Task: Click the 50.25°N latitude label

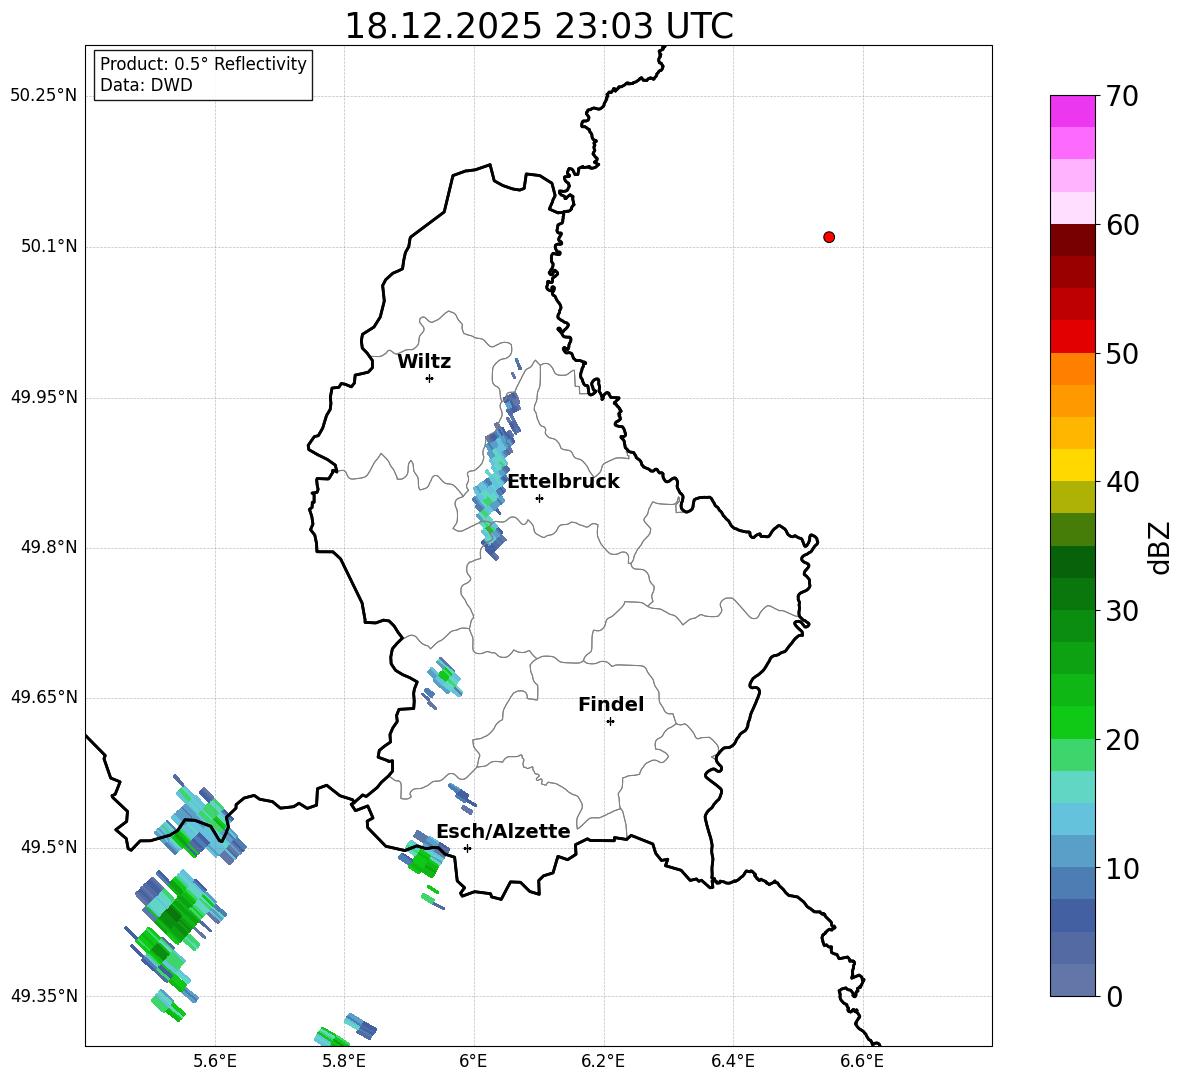Action: coord(44,96)
